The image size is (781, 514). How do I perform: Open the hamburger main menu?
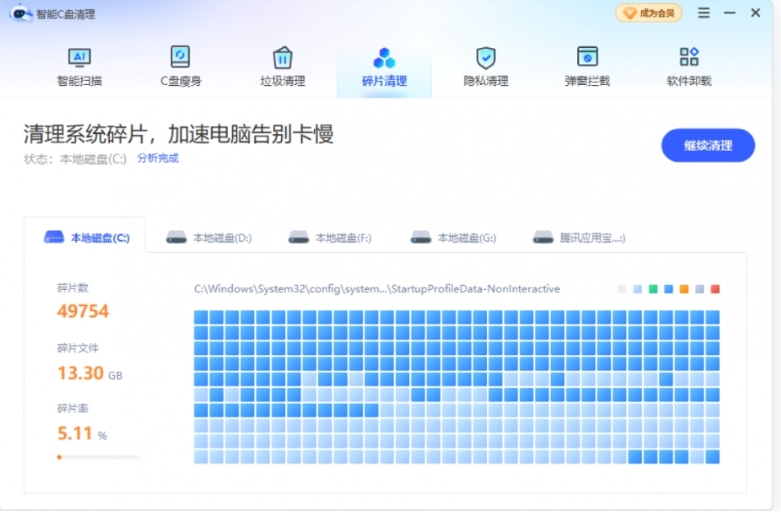(x=703, y=12)
